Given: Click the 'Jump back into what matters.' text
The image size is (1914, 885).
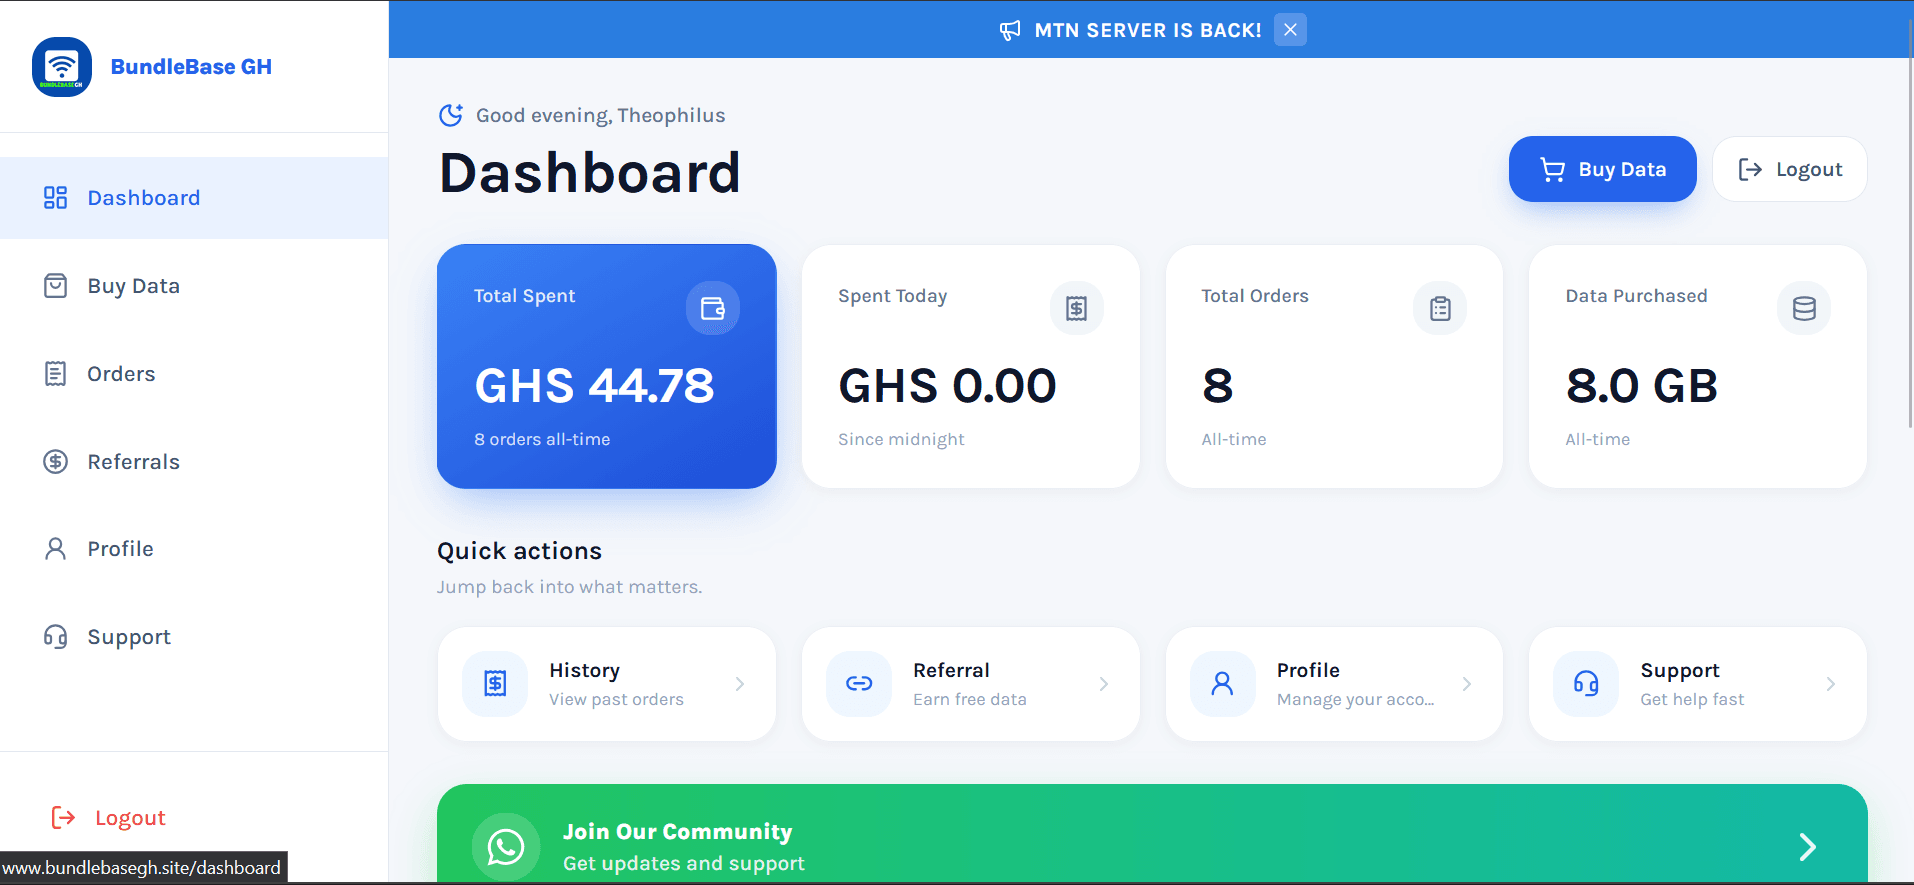Looking at the screenshot, I should (x=569, y=587).
